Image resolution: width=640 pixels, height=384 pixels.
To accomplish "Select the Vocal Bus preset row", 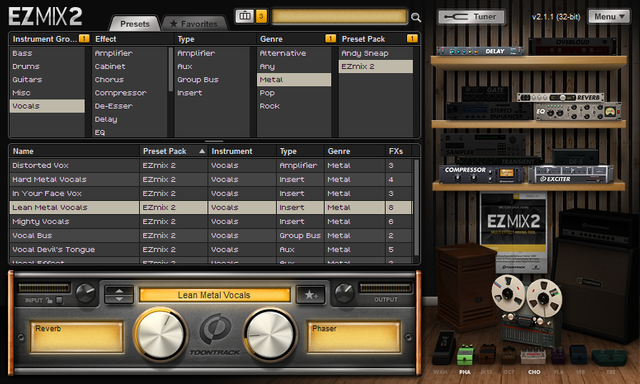I will coord(211,235).
